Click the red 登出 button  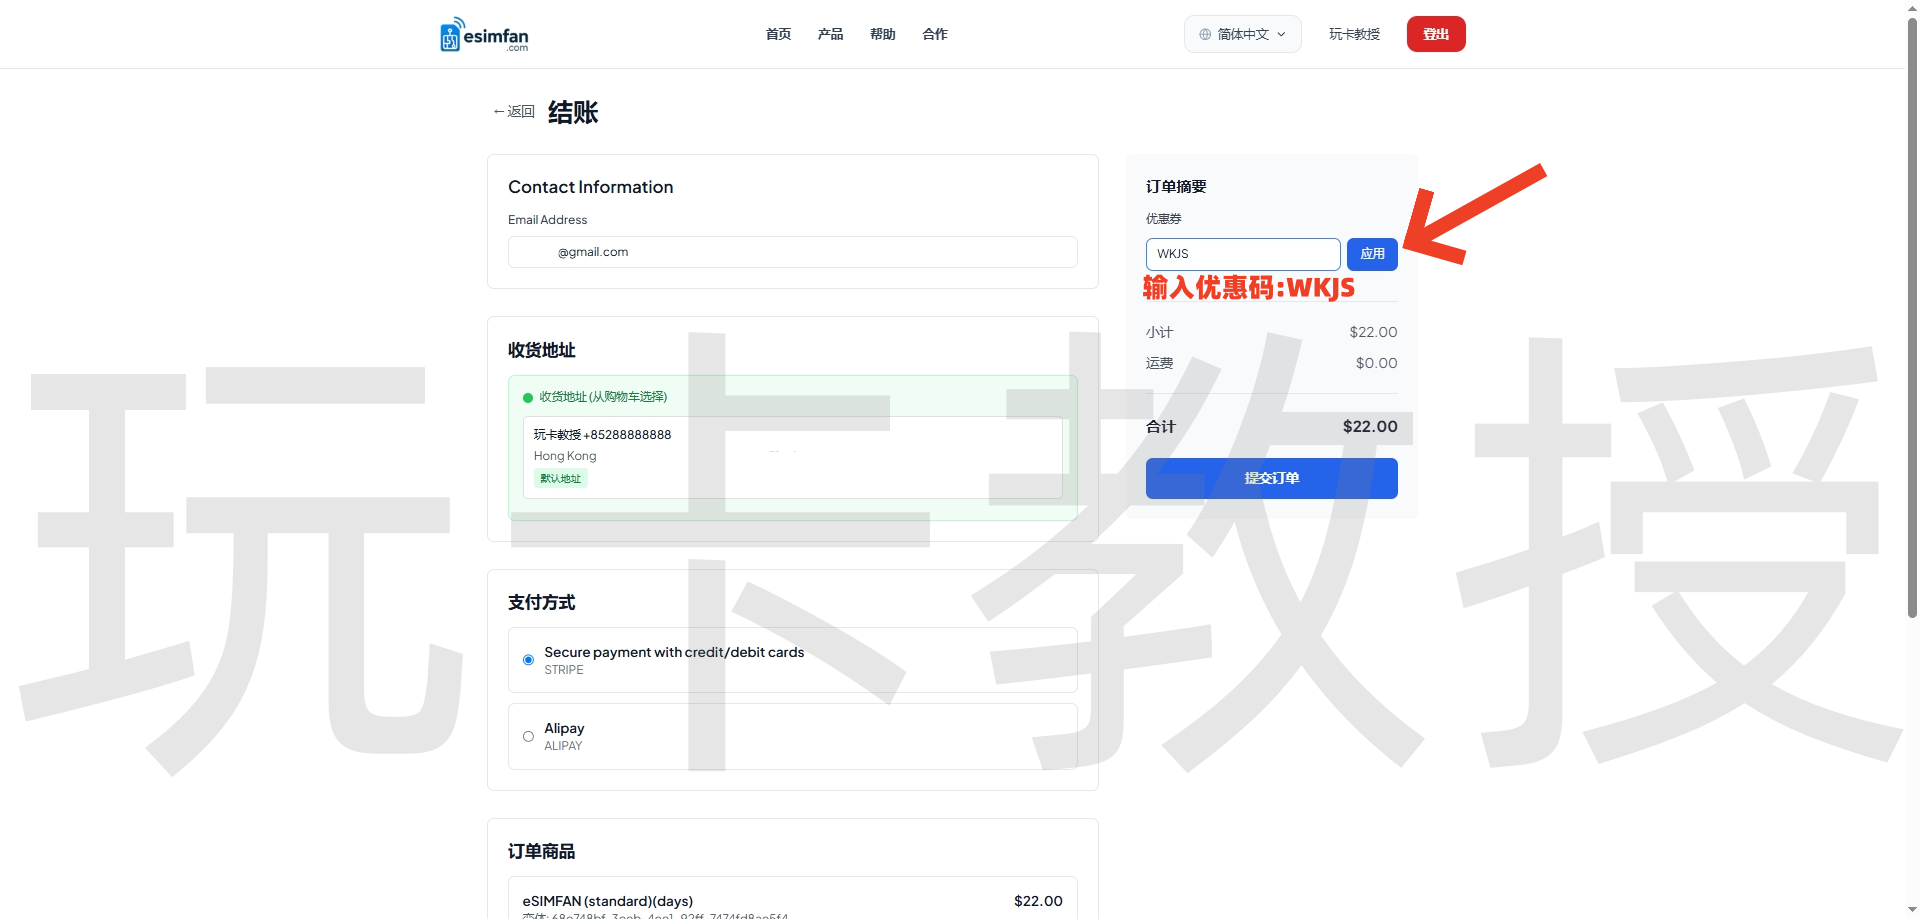click(1436, 34)
